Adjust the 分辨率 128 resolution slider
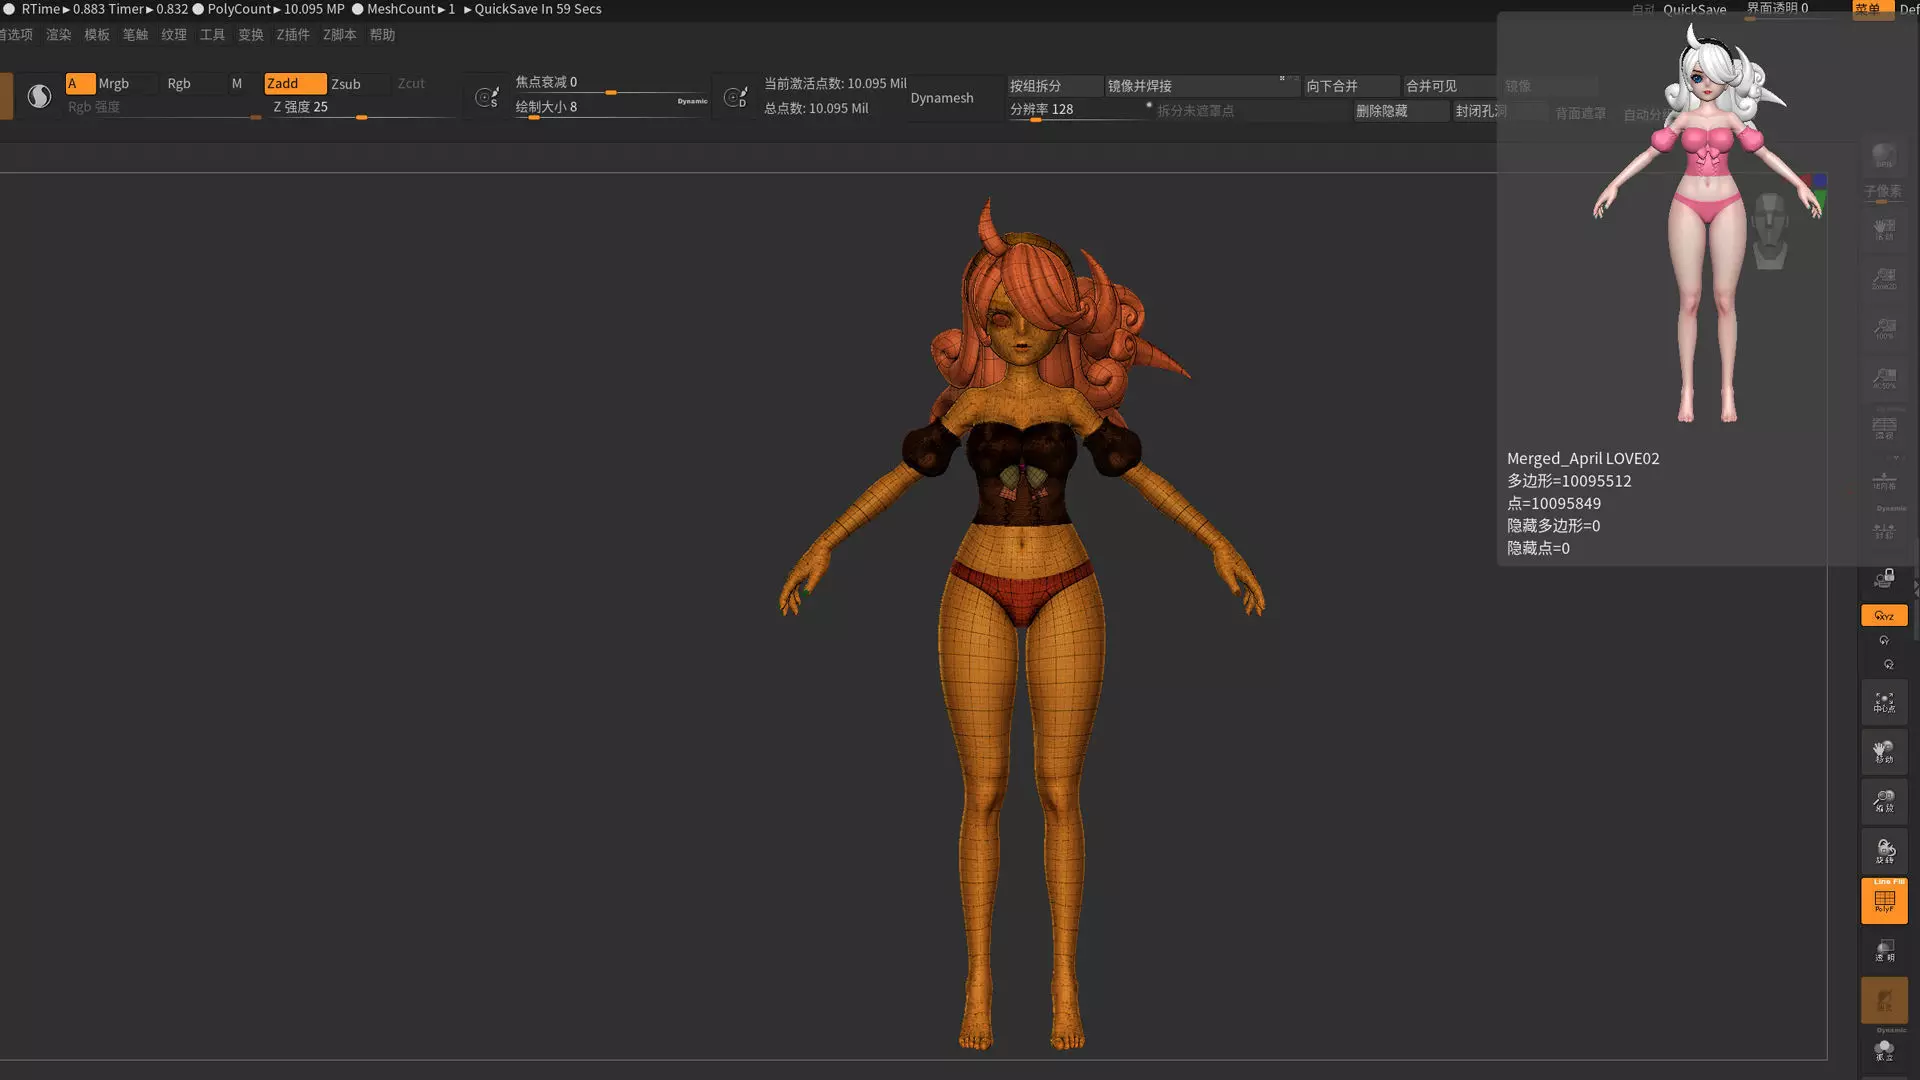This screenshot has width=1920, height=1080. (1078, 110)
